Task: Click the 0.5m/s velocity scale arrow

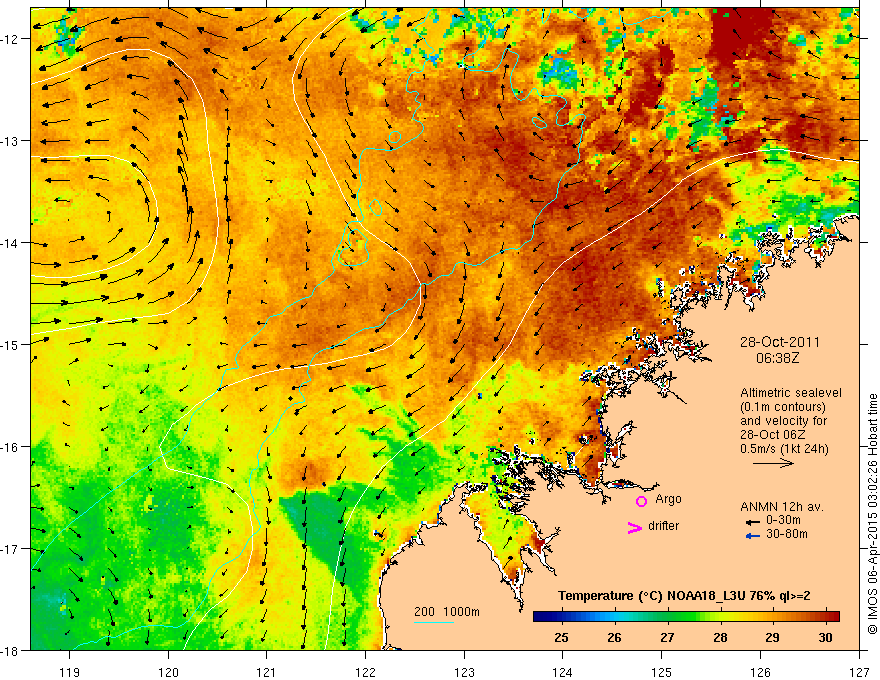Action: pos(773,463)
